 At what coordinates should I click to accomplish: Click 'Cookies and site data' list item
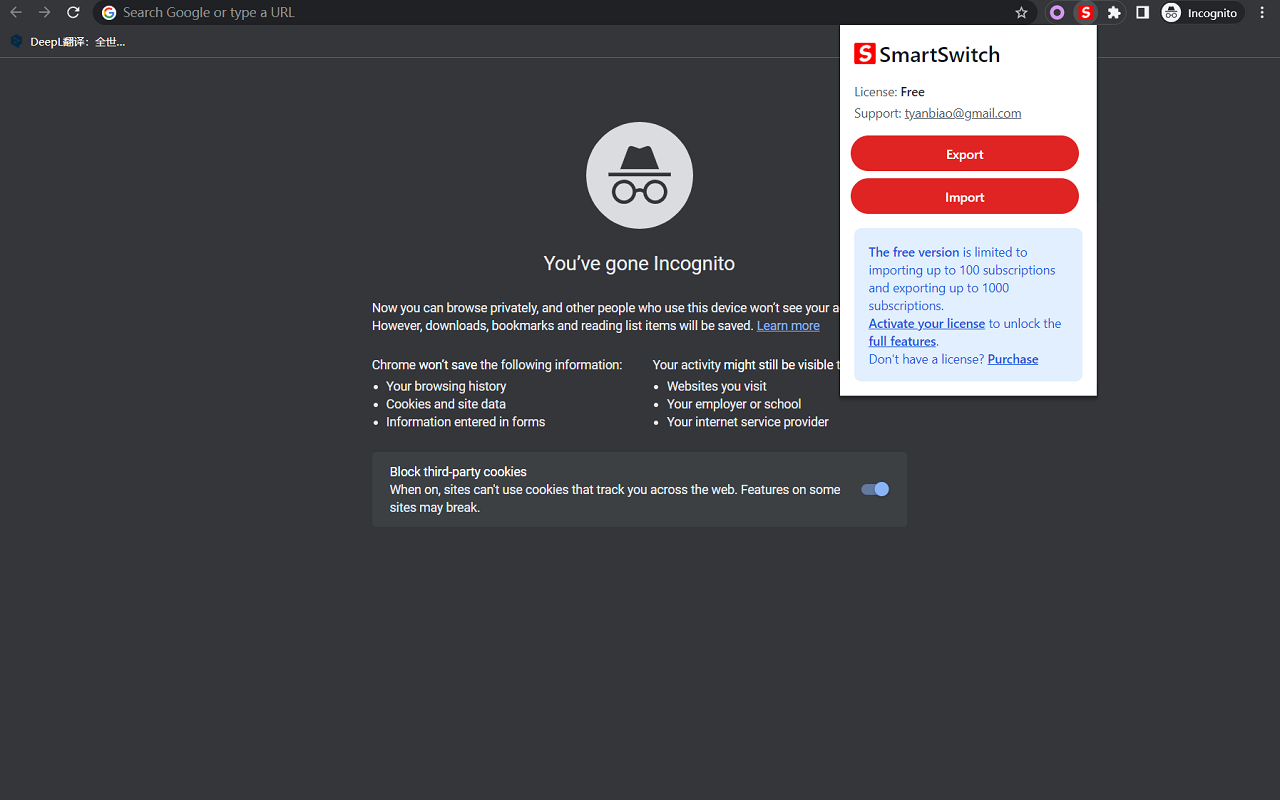(446, 404)
